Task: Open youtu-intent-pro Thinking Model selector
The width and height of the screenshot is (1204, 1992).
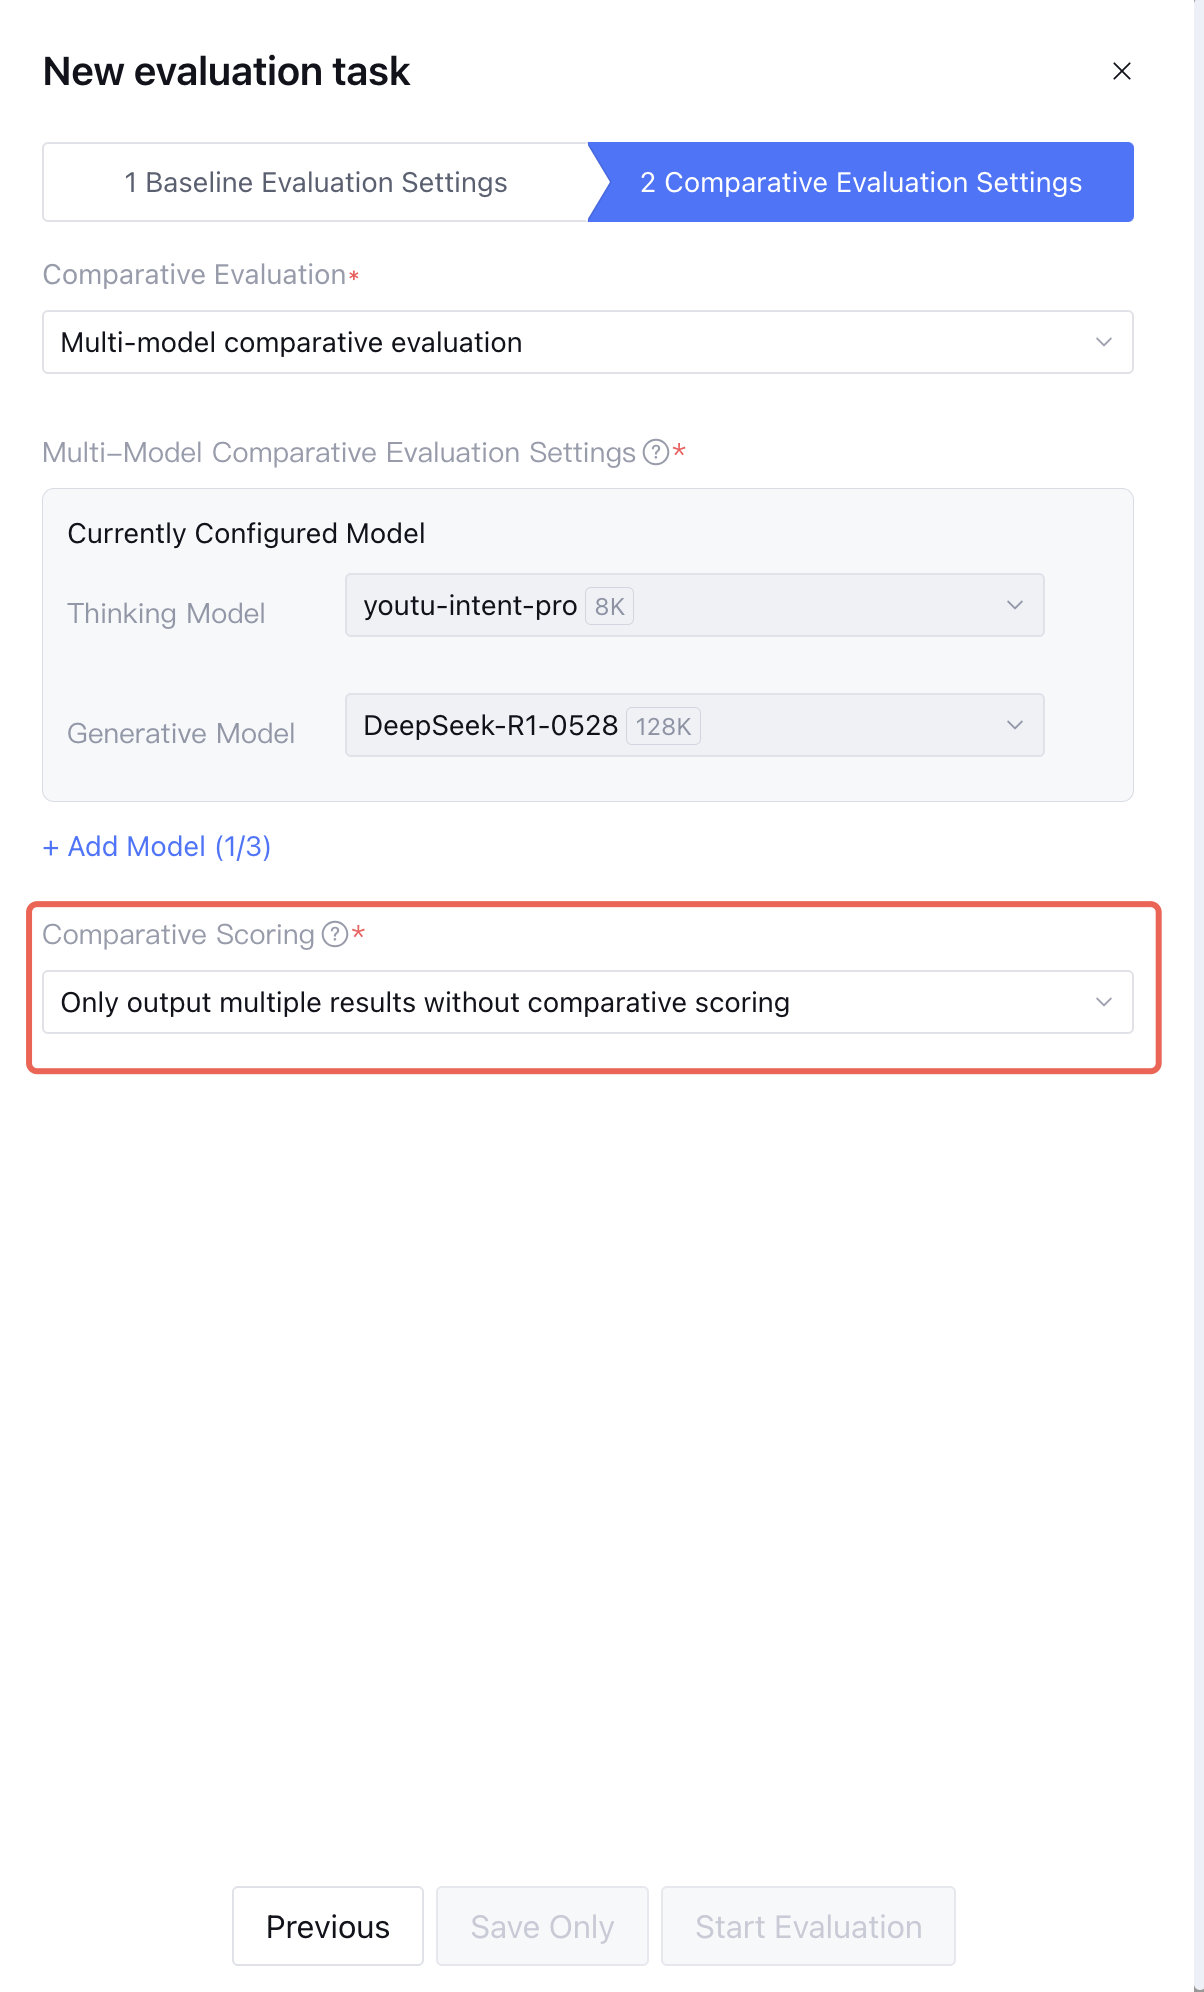Action: click(694, 605)
